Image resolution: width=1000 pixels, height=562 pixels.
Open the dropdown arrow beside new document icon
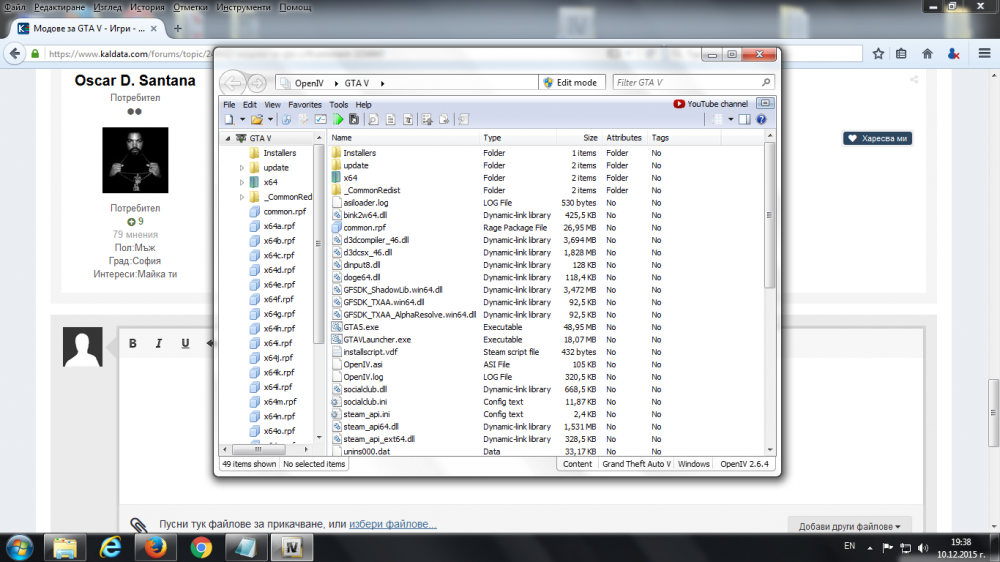[242, 119]
